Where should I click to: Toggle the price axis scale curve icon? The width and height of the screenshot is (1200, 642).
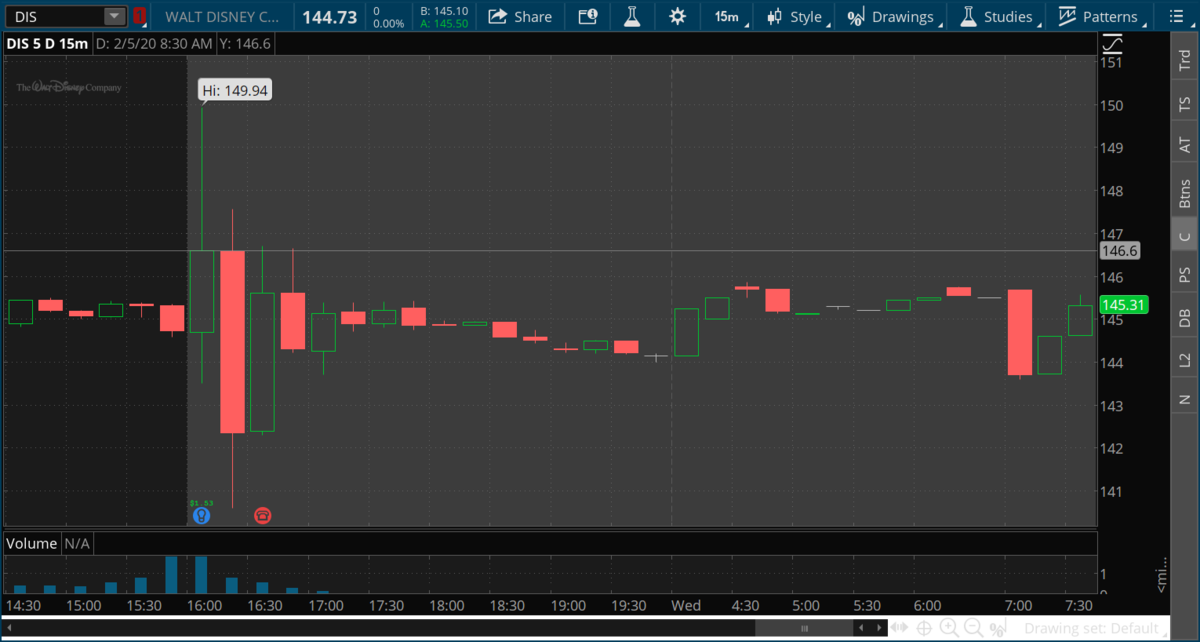click(1112, 45)
